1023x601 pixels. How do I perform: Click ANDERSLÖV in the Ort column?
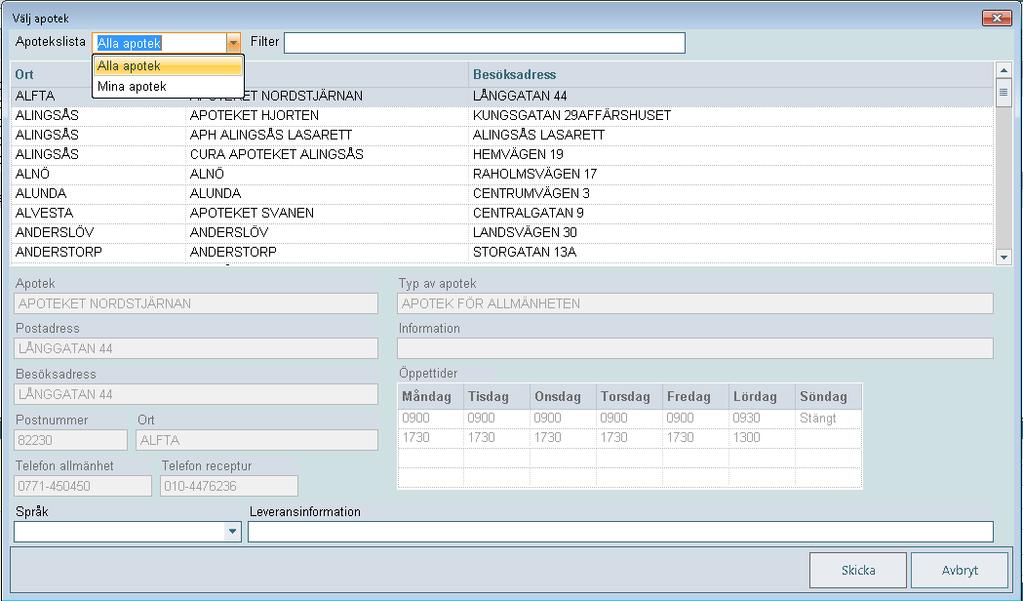click(55, 233)
